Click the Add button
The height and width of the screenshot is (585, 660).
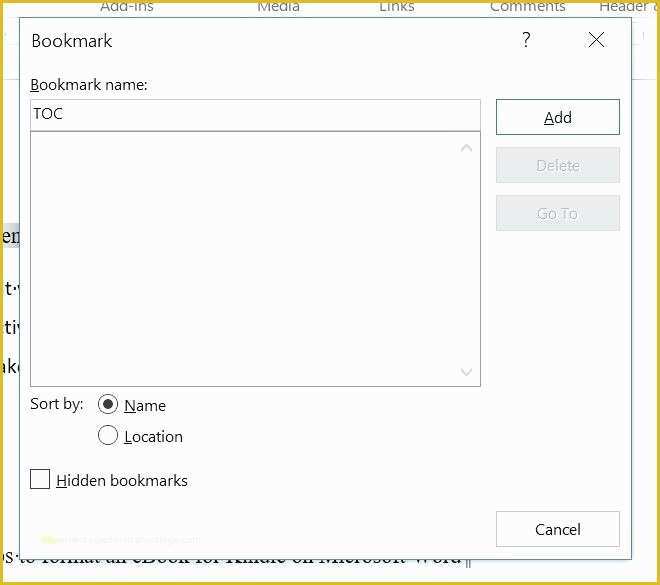557,117
